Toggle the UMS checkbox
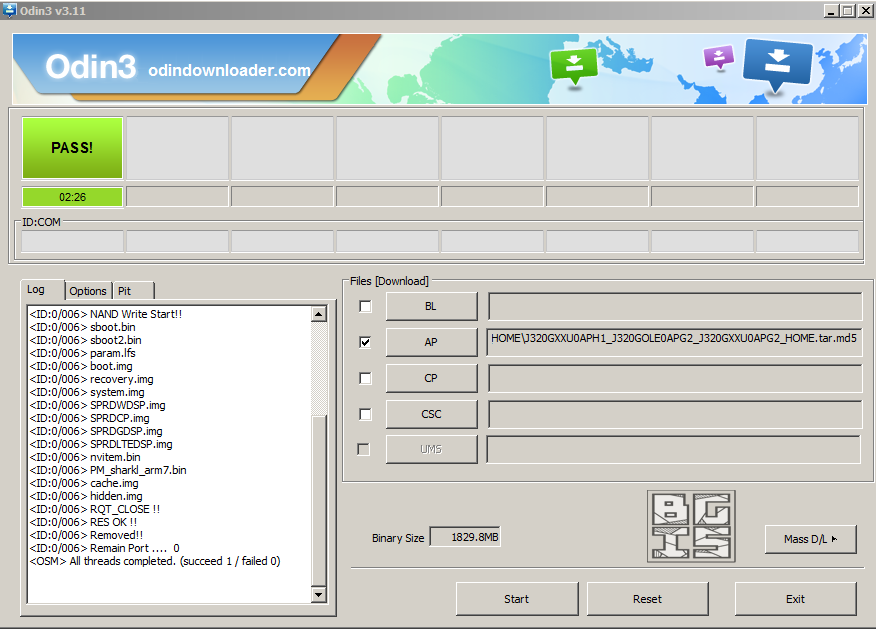876x630 pixels. coord(363,449)
